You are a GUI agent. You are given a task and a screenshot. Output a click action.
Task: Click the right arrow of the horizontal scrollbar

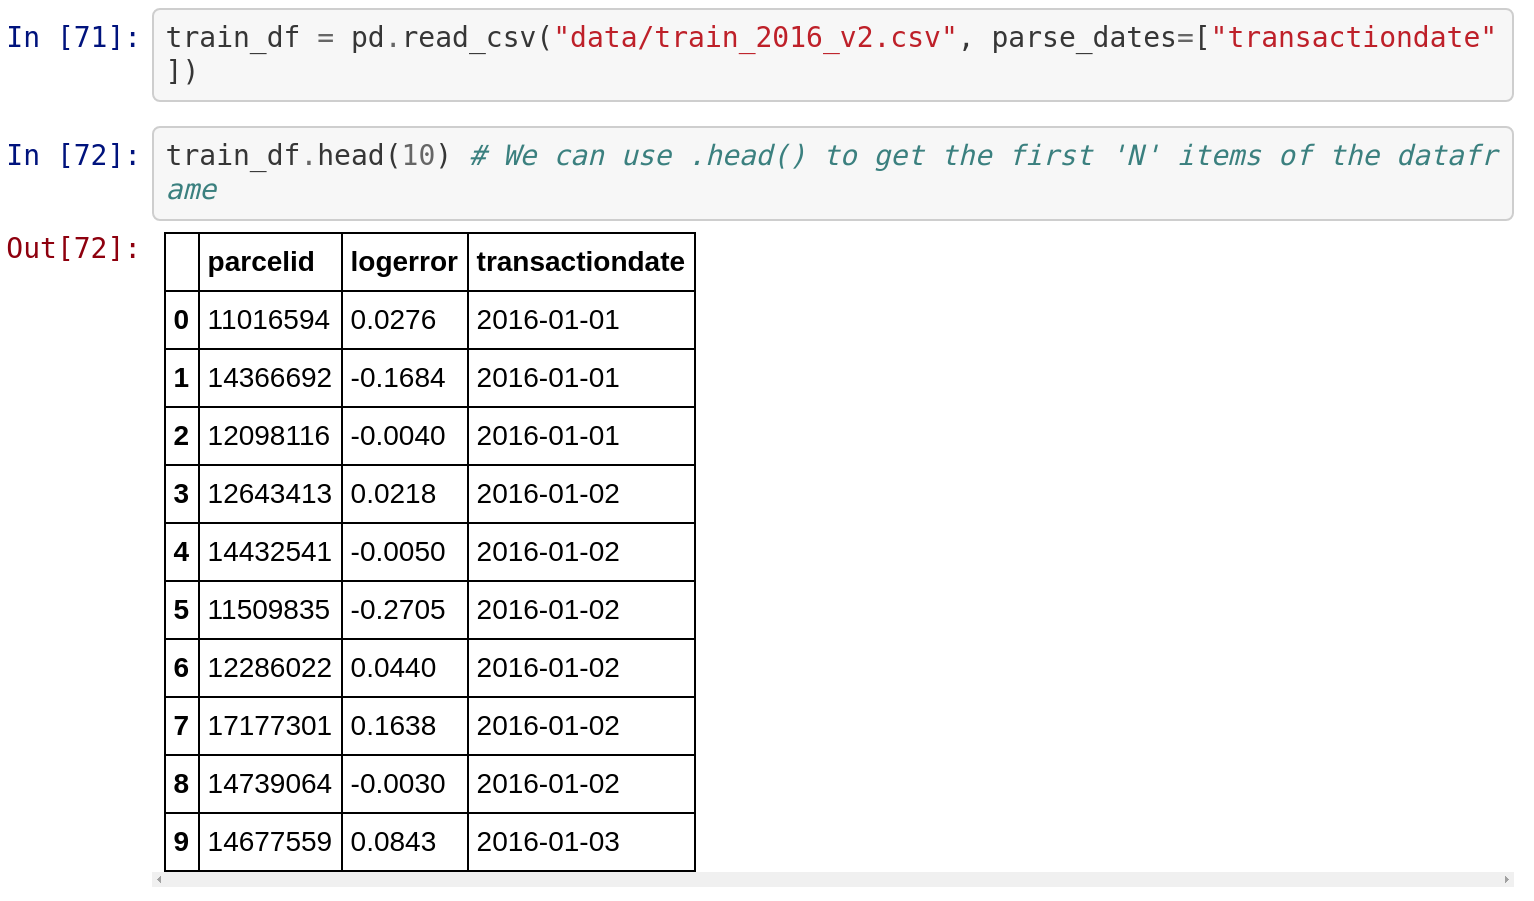click(1506, 879)
